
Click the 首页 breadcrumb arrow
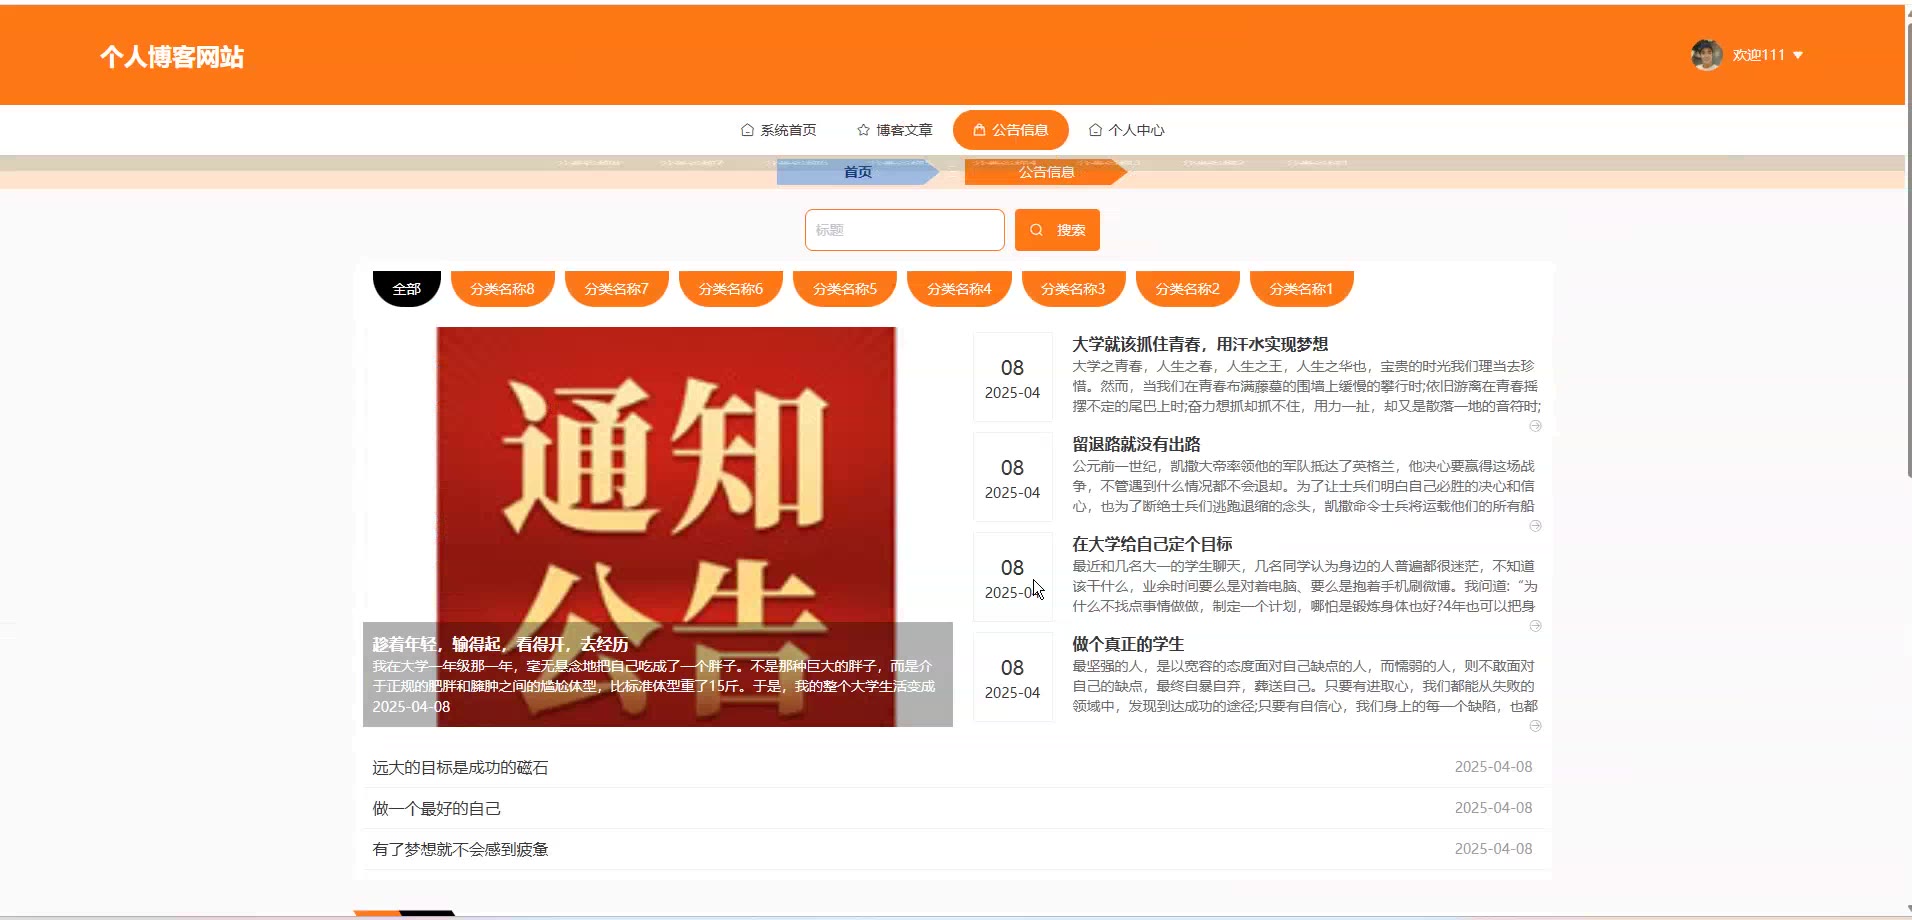pyautogui.click(x=857, y=172)
